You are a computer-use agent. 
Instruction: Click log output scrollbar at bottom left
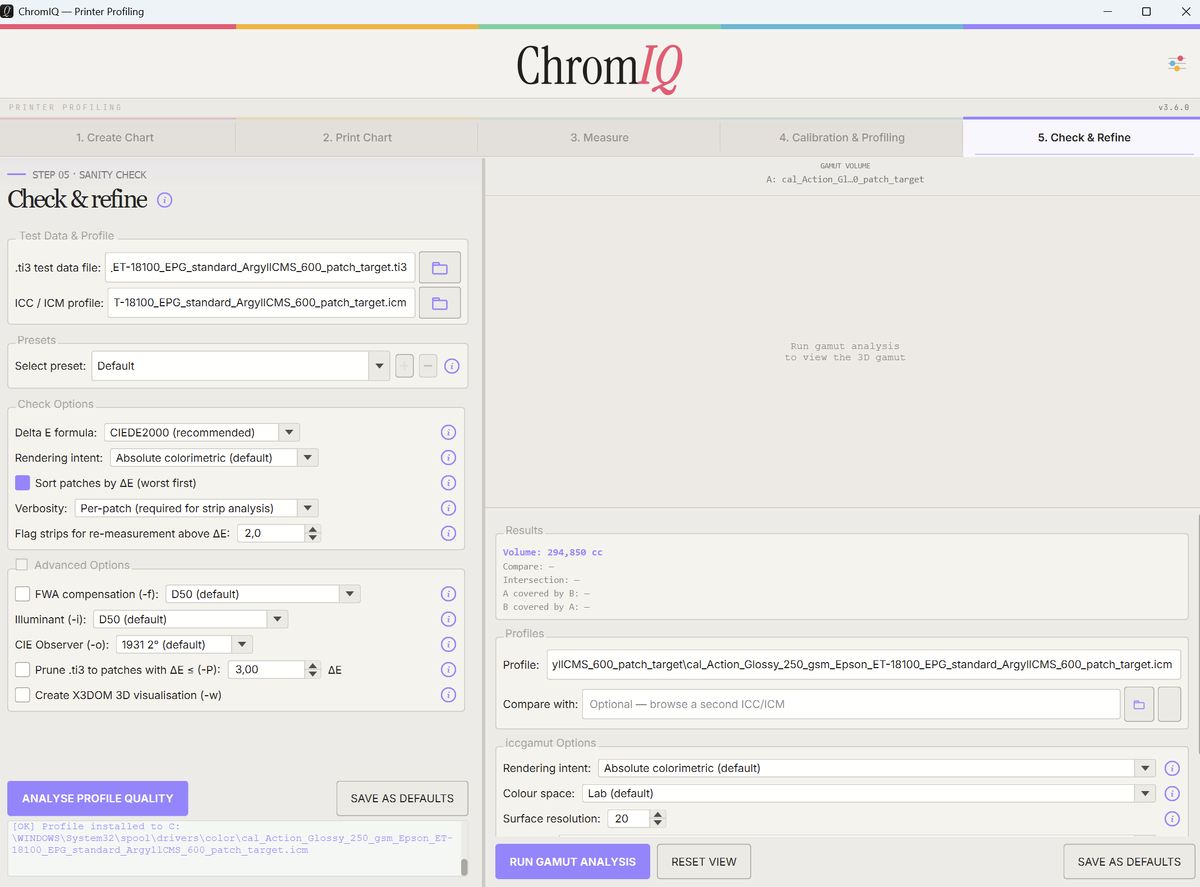(464, 866)
